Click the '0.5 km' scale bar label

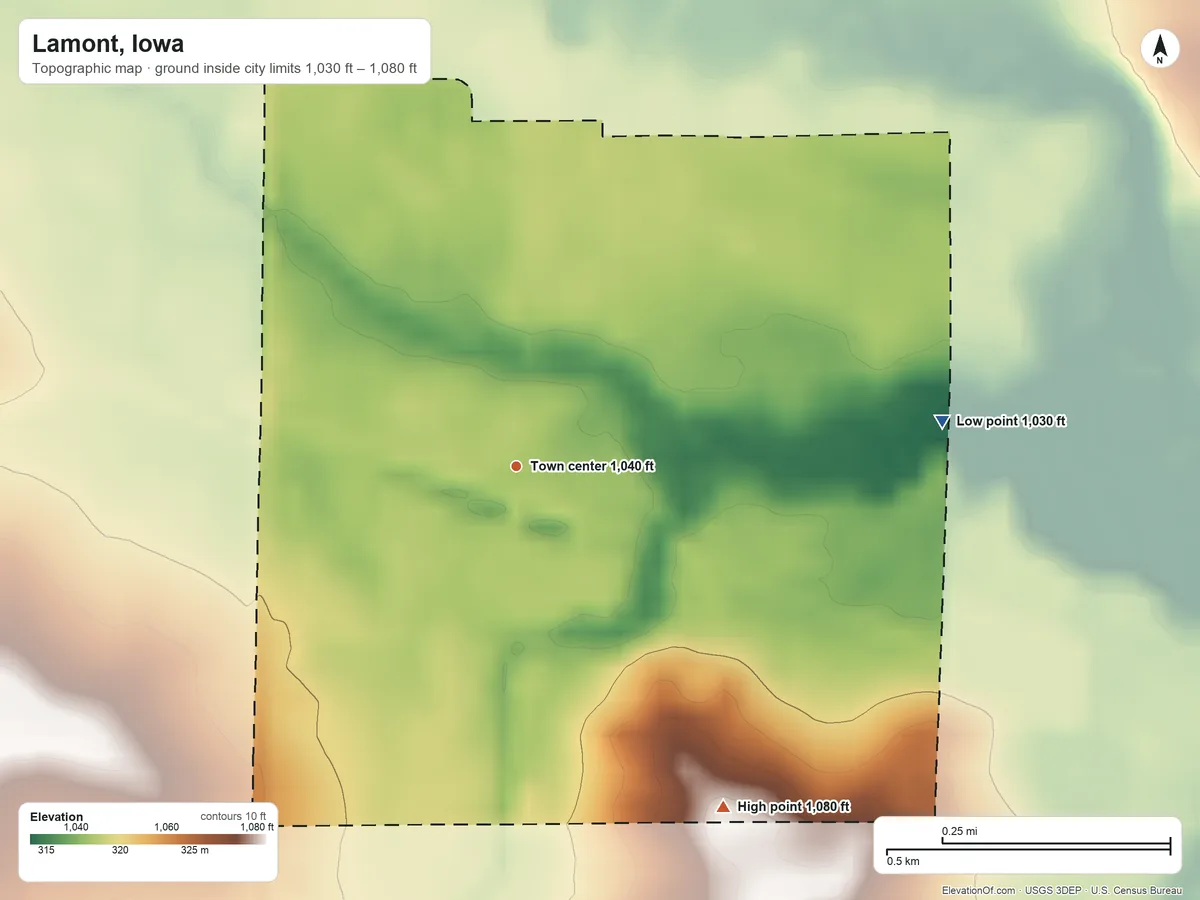(x=903, y=861)
